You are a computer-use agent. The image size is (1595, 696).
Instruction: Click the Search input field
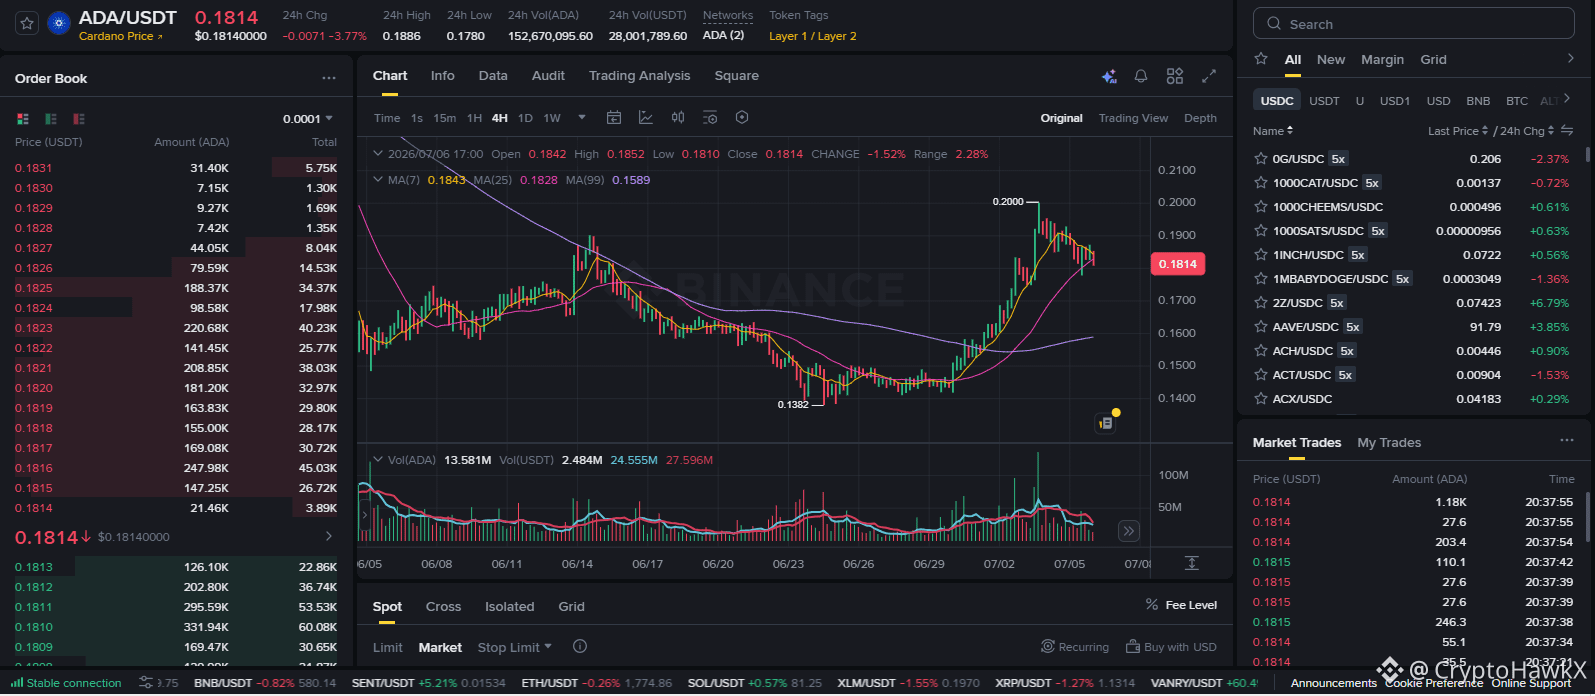click(1414, 24)
